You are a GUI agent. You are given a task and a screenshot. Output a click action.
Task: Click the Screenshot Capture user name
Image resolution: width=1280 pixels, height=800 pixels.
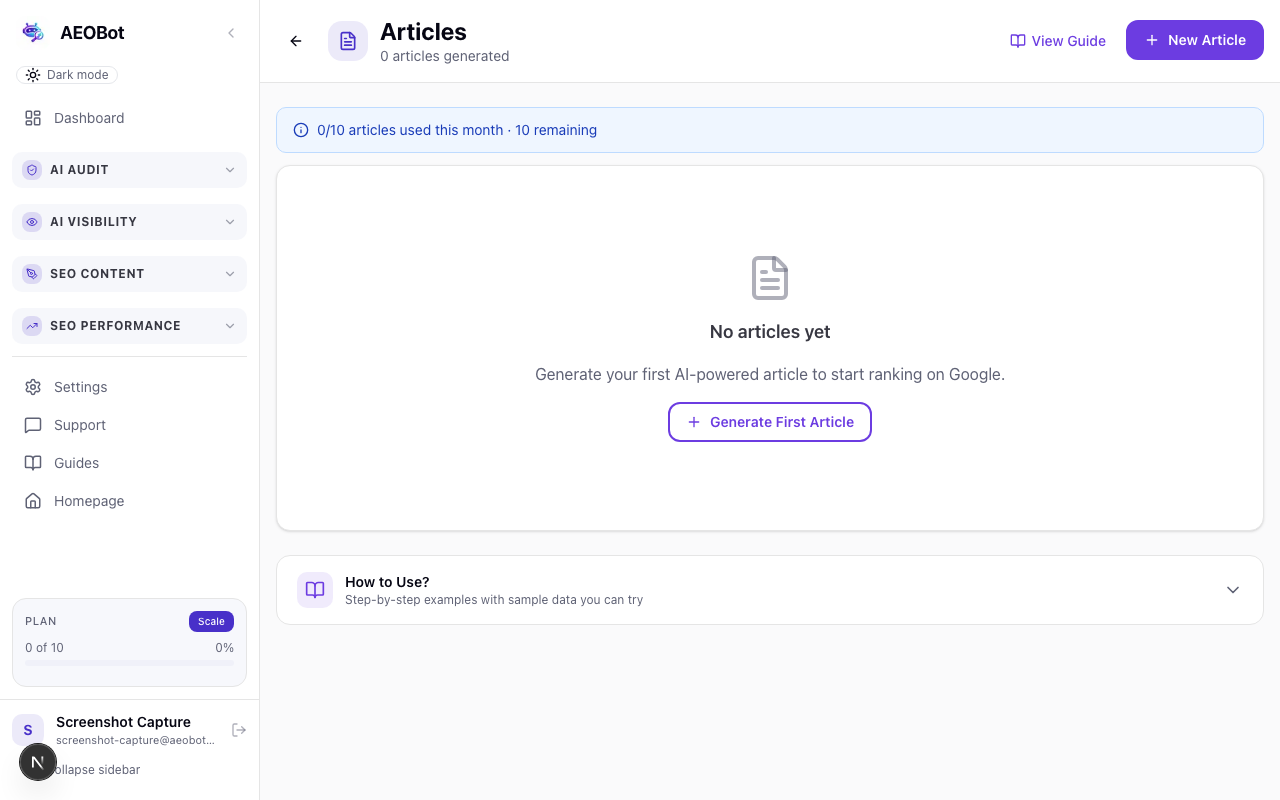click(x=123, y=722)
